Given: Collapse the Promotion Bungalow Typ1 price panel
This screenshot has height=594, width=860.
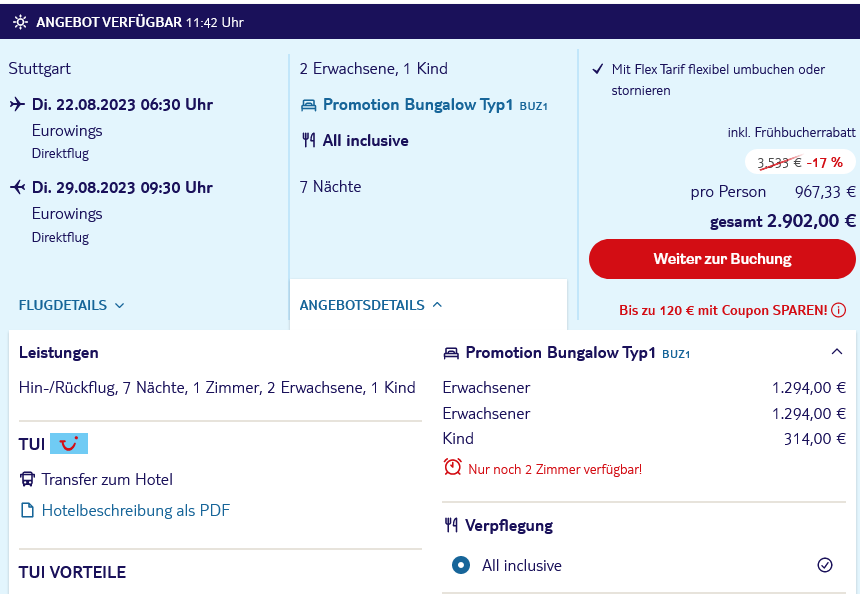Looking at the screenshot, I should click(836, 352).
